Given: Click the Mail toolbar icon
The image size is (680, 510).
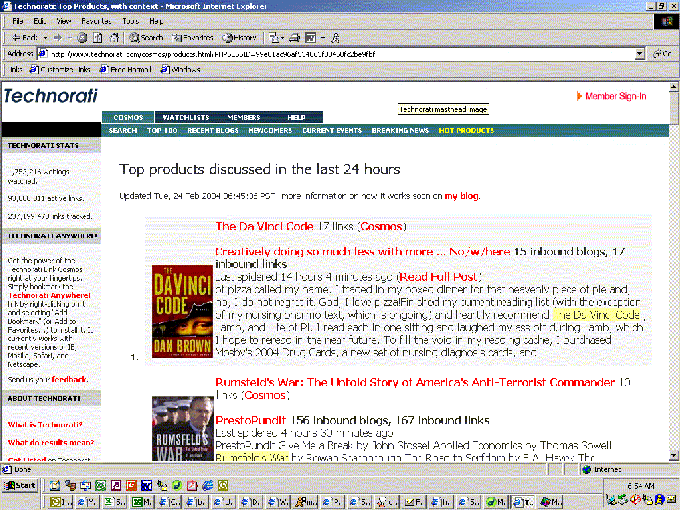Looking at the screenshot, I should [273, 38].
